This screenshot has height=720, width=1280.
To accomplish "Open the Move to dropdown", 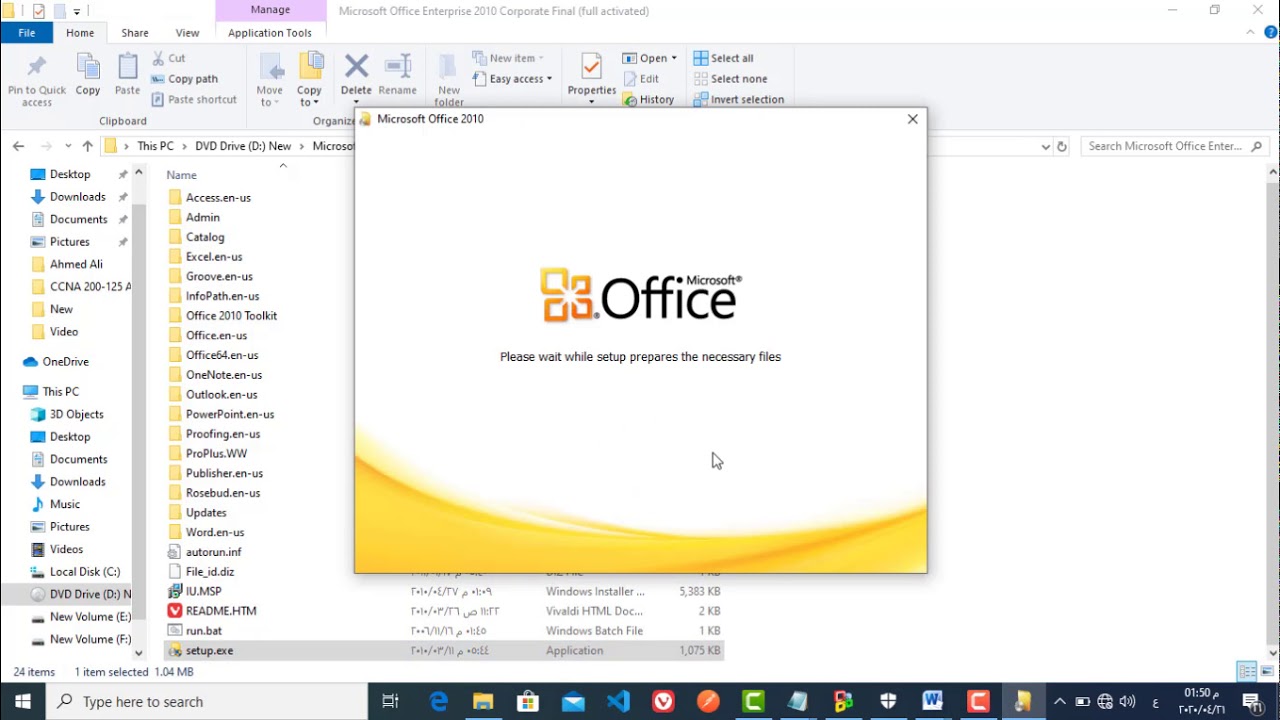I will [270, 96].
